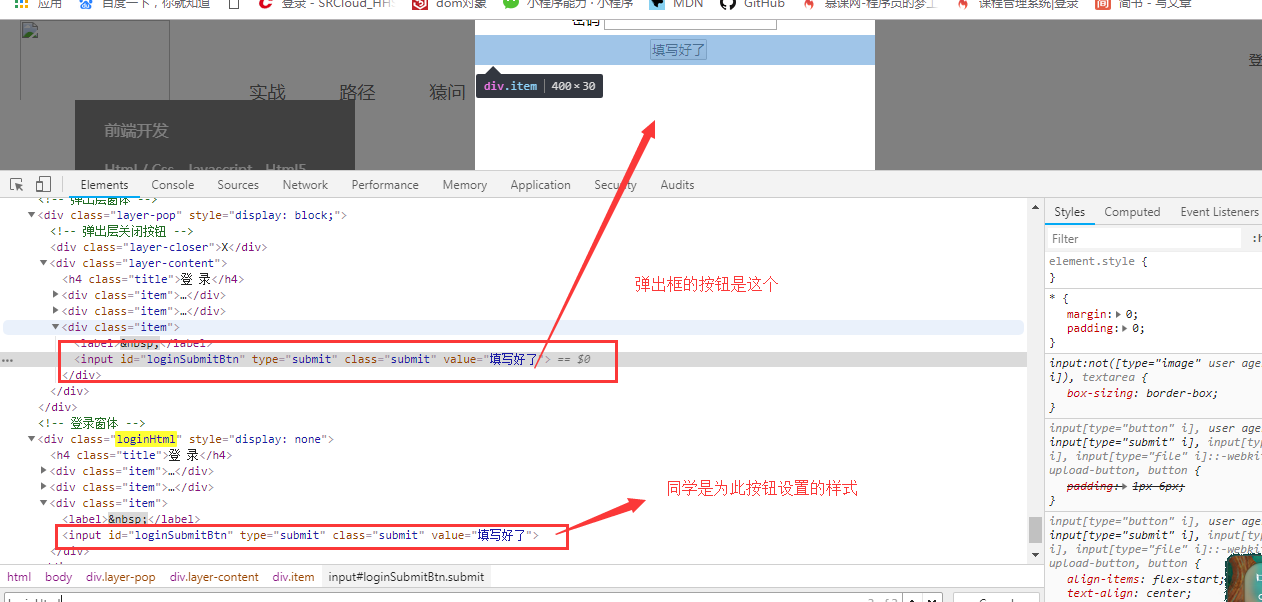1262x602 pixels.
Task: Select the input#loginSubmitBtn.submit breadcrumb
Action: click(406, 577)
